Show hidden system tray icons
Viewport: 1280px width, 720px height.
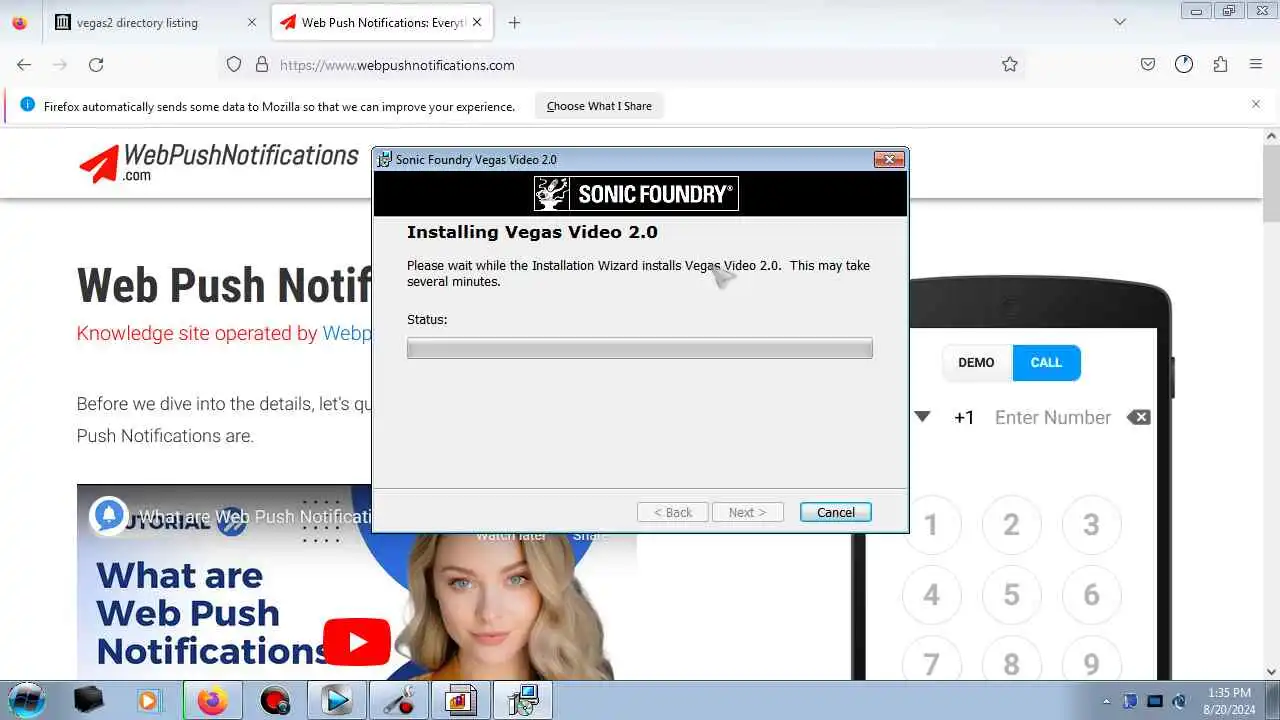pyautogui.click(x=1106, y=701)
